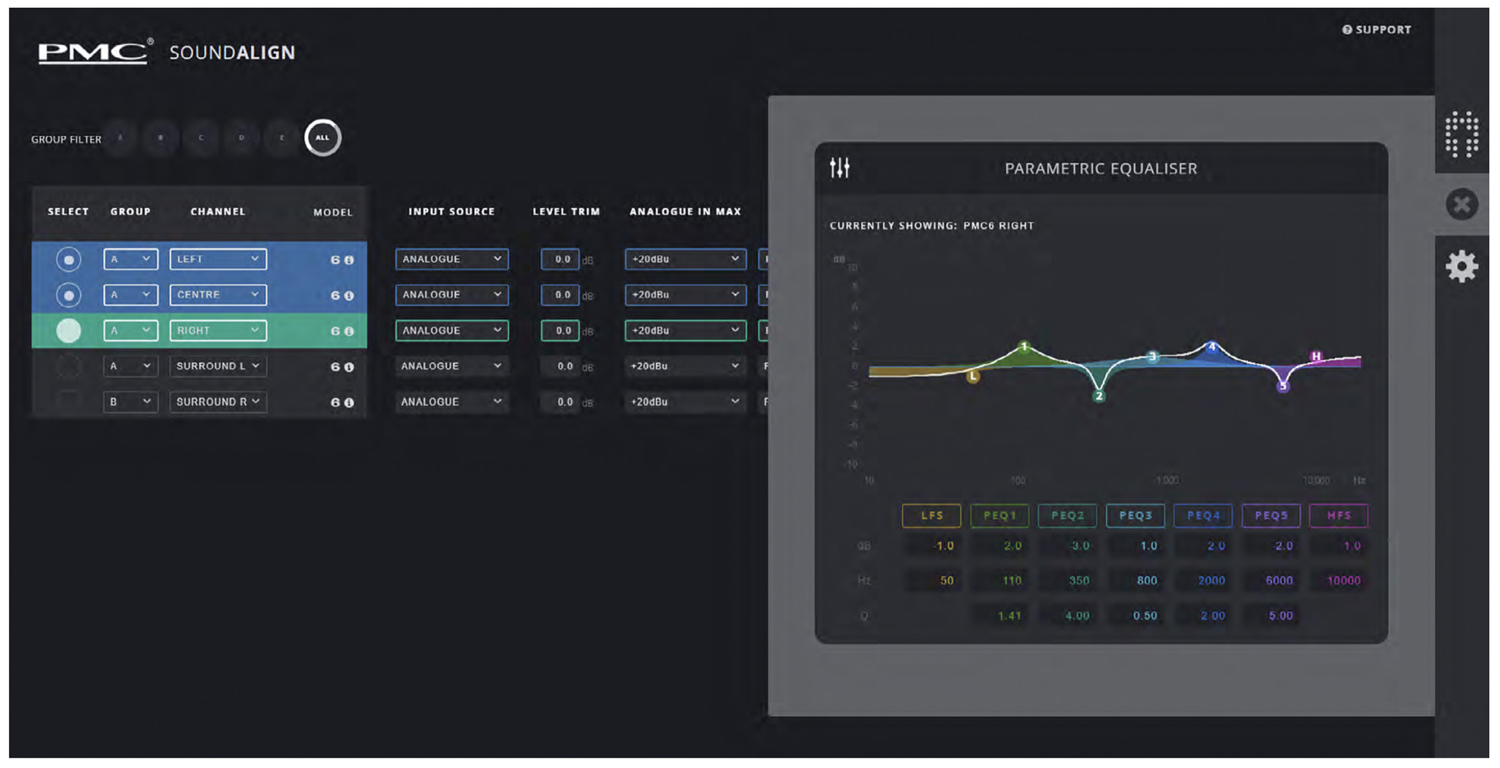Screen dimensions: 1500x768
Task: Select the H high-shelf node on EQ graph
Action: (1316, 356)
